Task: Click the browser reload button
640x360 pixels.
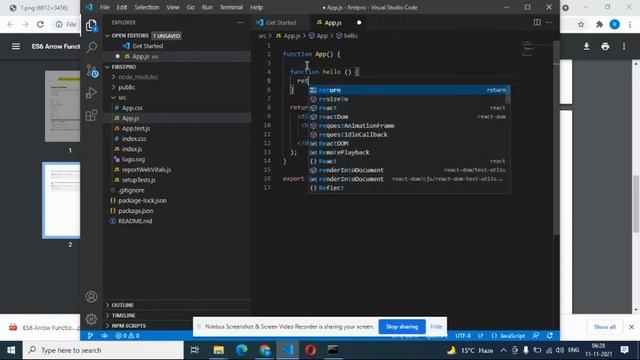Action: [40, 24]
